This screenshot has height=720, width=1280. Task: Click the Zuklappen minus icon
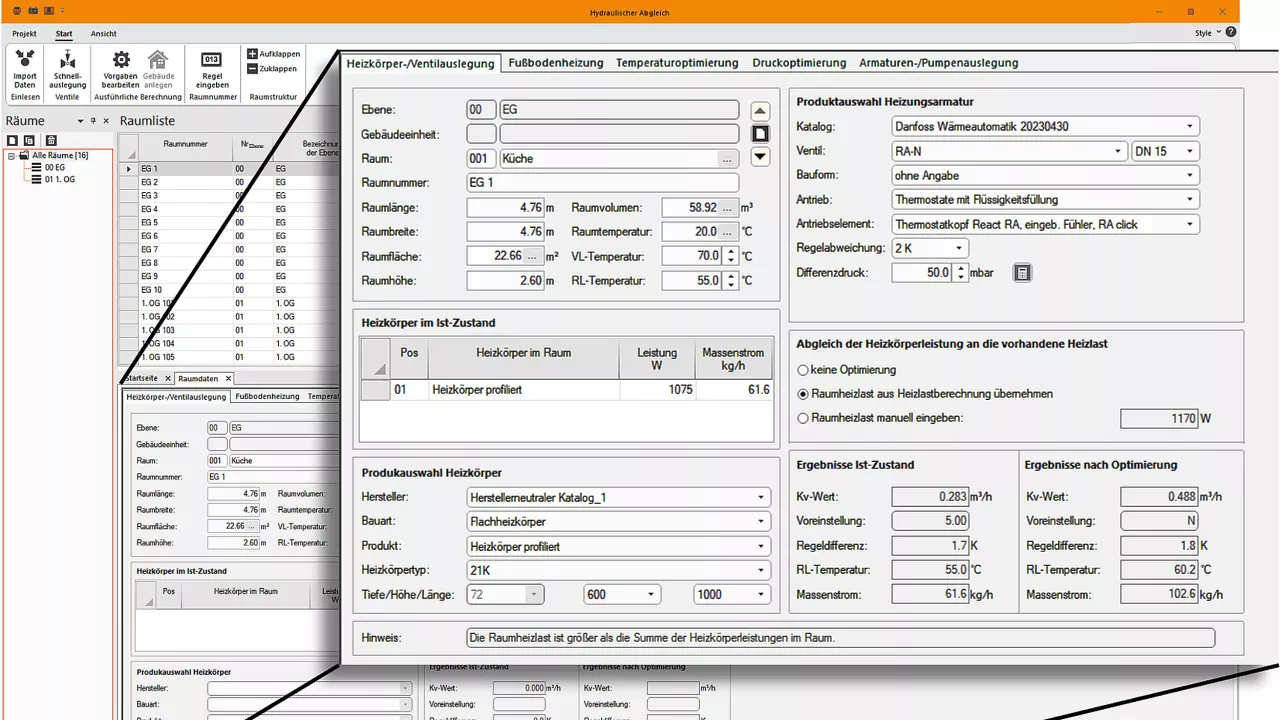(253, 69)
